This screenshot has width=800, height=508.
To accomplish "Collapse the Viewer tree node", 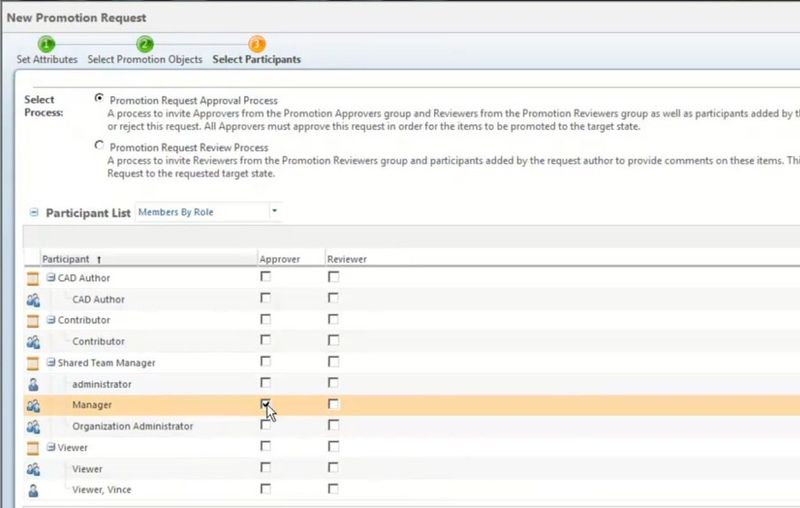I will pos(51,447).
